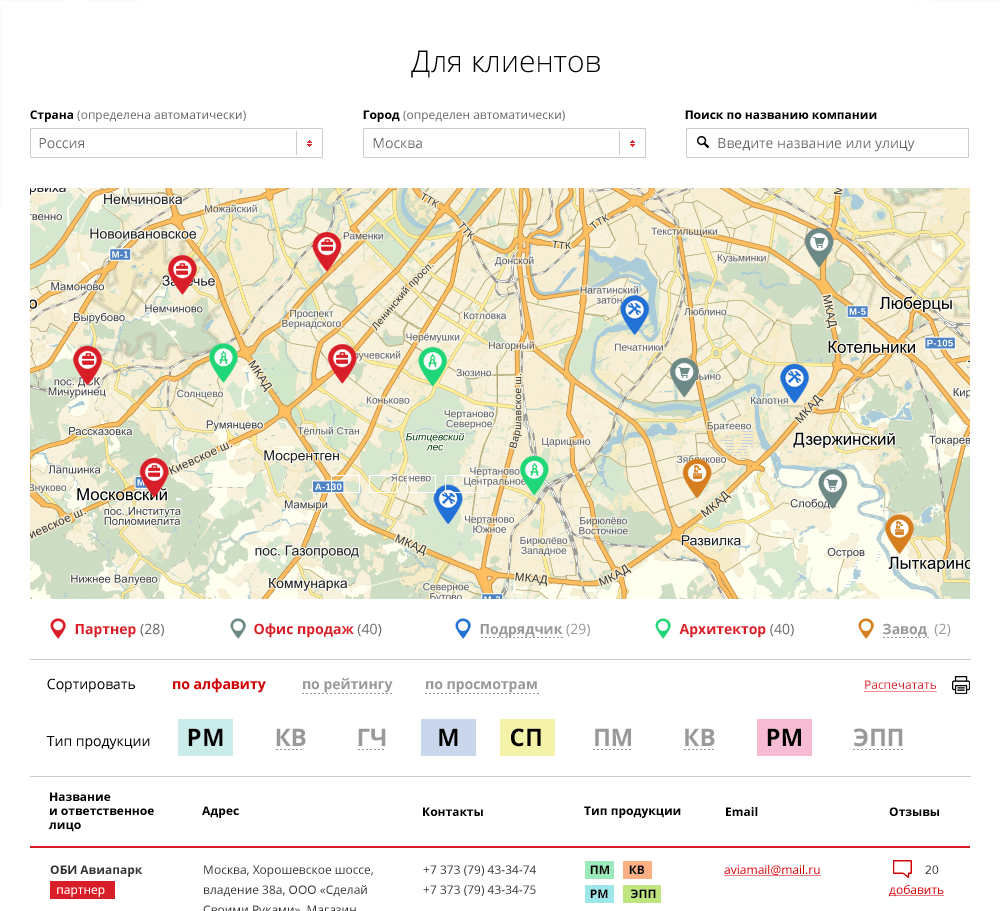Select the yellow СП product type swatch
1000x911 pixels.
pos(527,738)
